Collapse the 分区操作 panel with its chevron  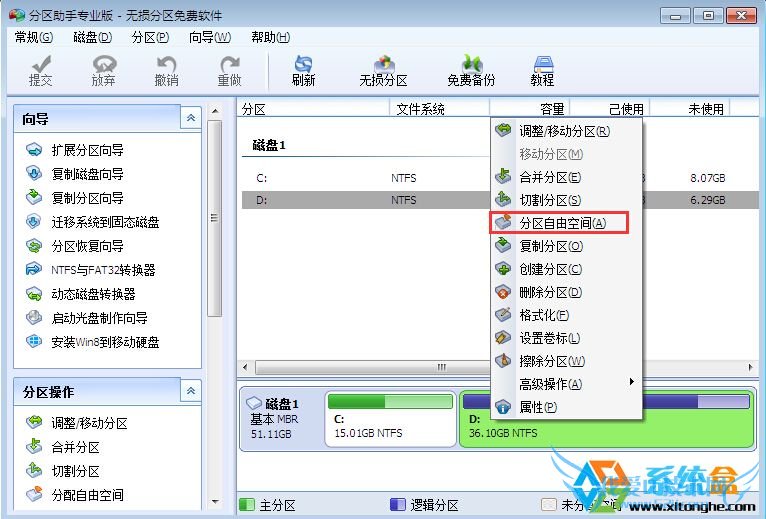[191, 390]
